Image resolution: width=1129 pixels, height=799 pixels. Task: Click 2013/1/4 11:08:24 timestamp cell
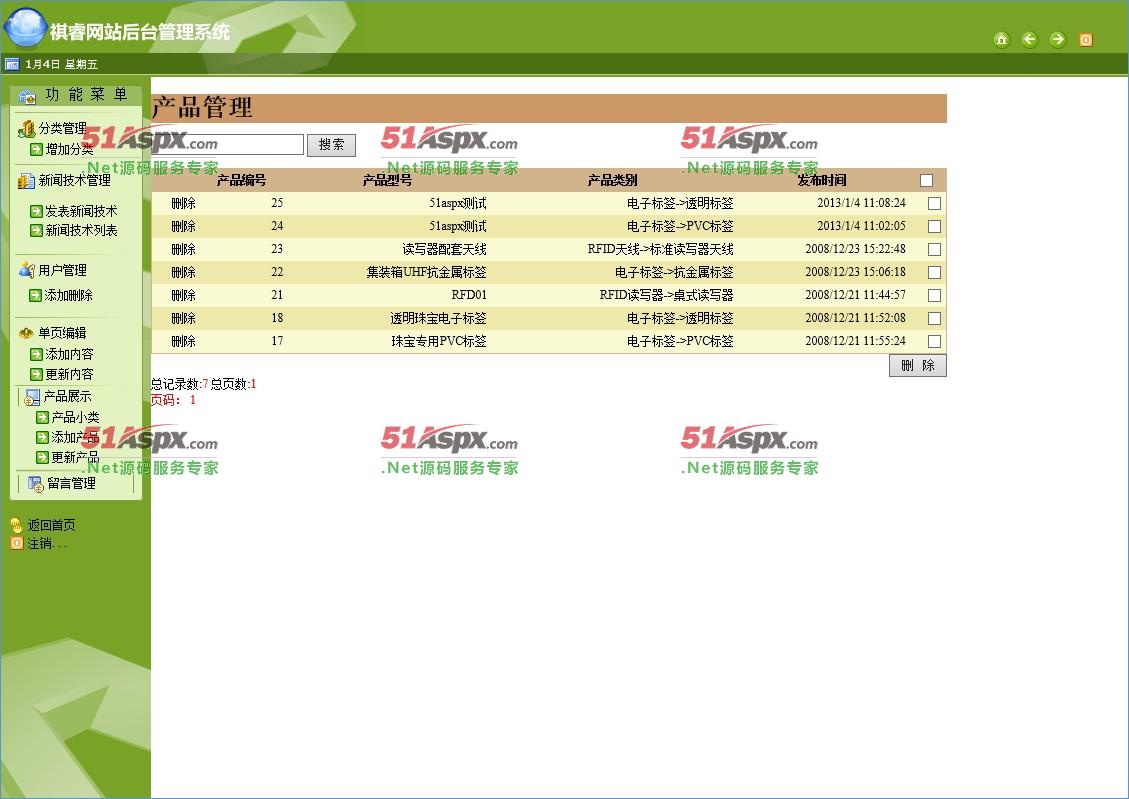point(861,204)
